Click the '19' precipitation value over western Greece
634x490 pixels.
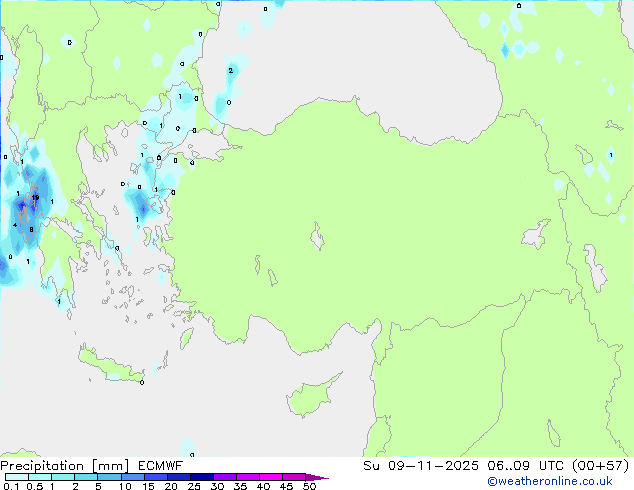[35, 198]
